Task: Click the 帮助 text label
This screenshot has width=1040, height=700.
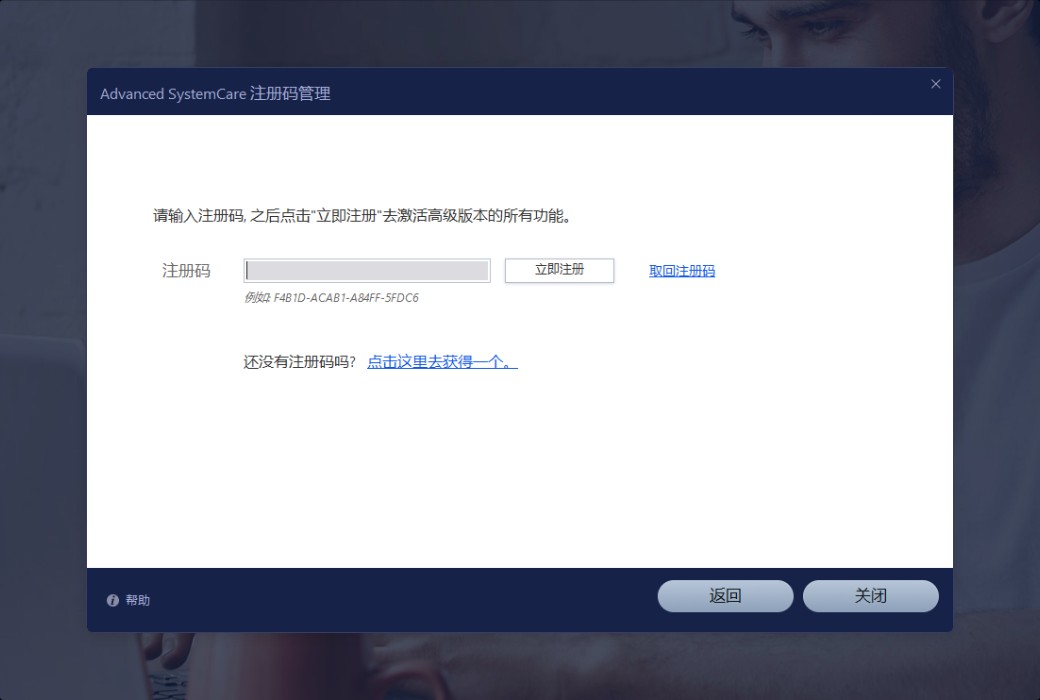Action: click(x=138, y=600)
